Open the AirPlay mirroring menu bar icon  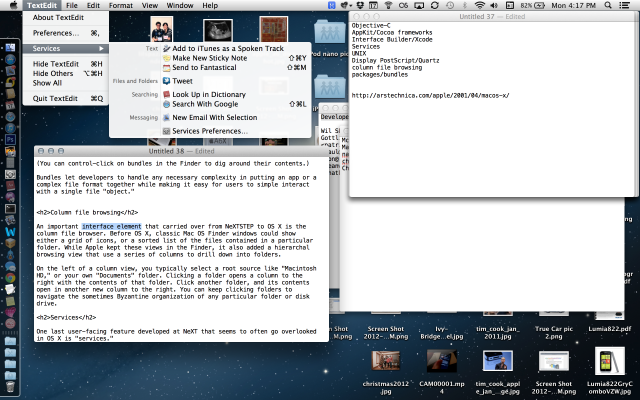(x=419, y=5)
